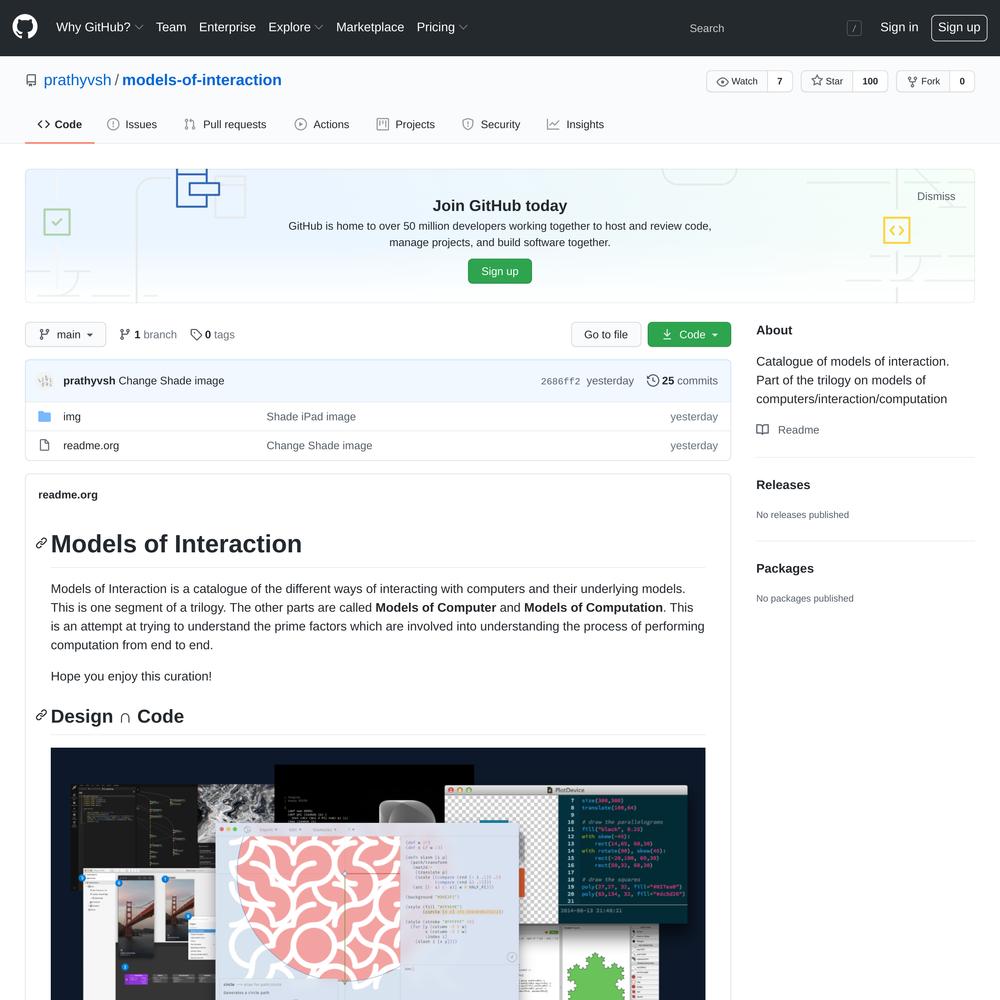
Task: Select the Code tab
Action: 60,124
